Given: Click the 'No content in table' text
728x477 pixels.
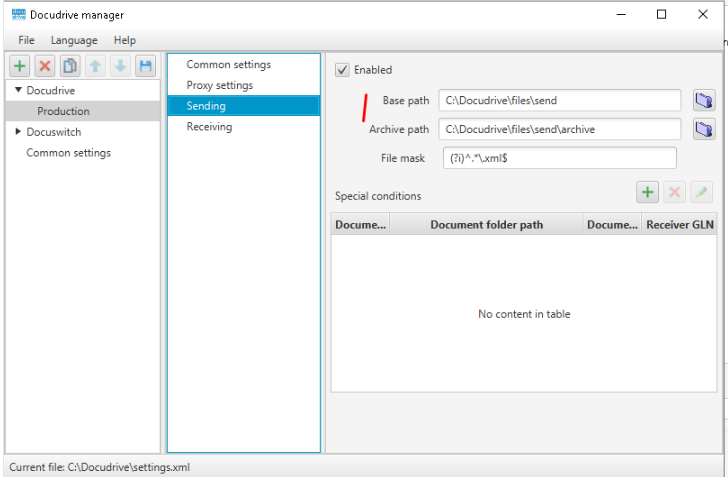Looking at the screenshot, I should pyautogui.click(x=524, y=314).
